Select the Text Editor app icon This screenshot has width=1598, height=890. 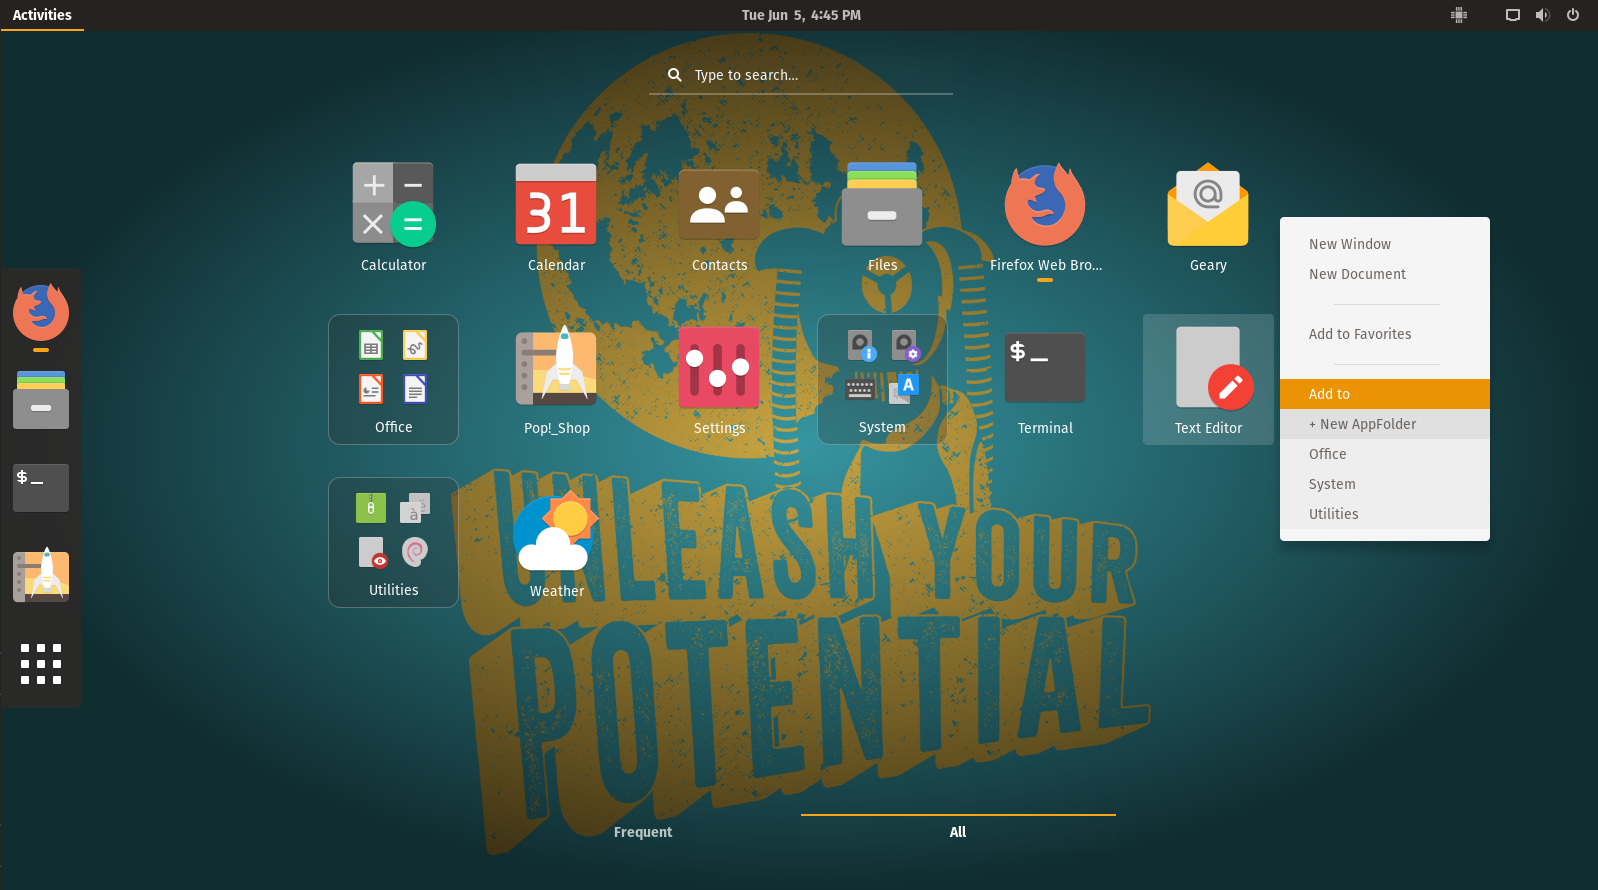tap(1208, 380)
